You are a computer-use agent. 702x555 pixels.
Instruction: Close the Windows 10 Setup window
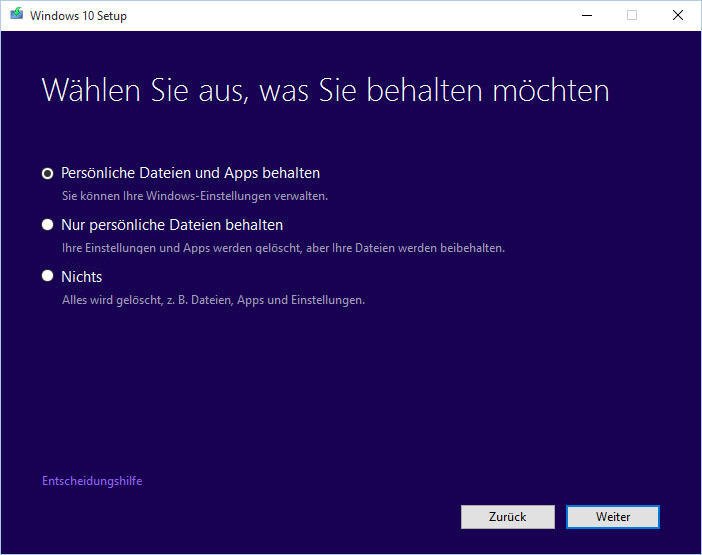tap(678, 16)
